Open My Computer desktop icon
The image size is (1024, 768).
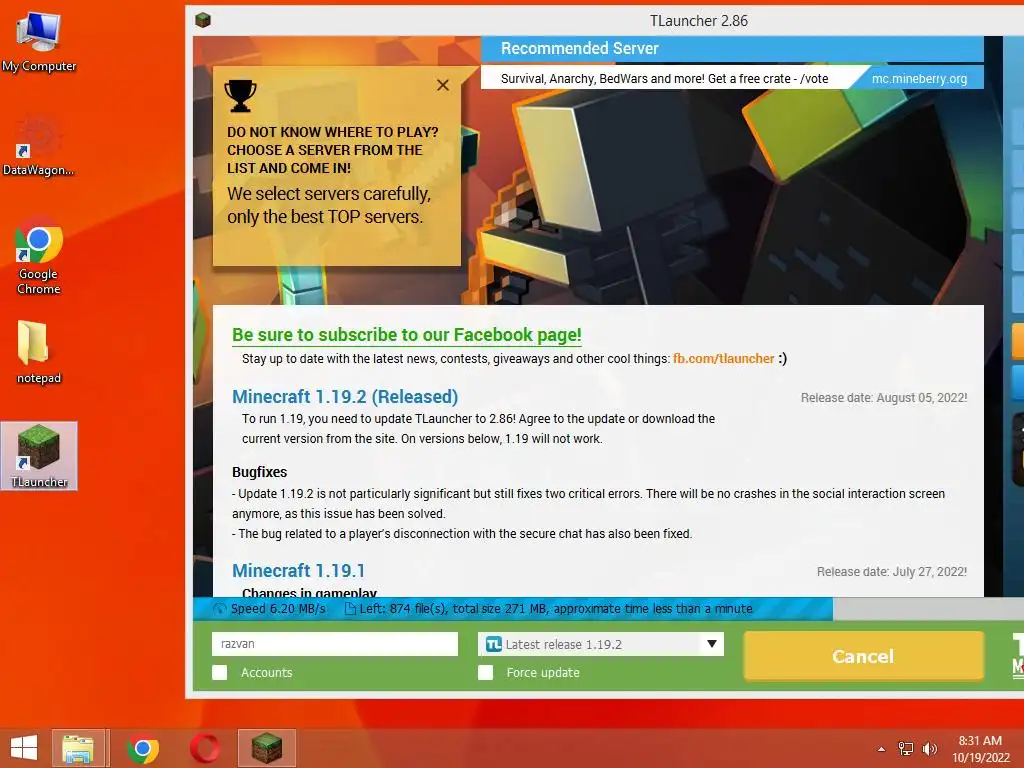point(39,42)
